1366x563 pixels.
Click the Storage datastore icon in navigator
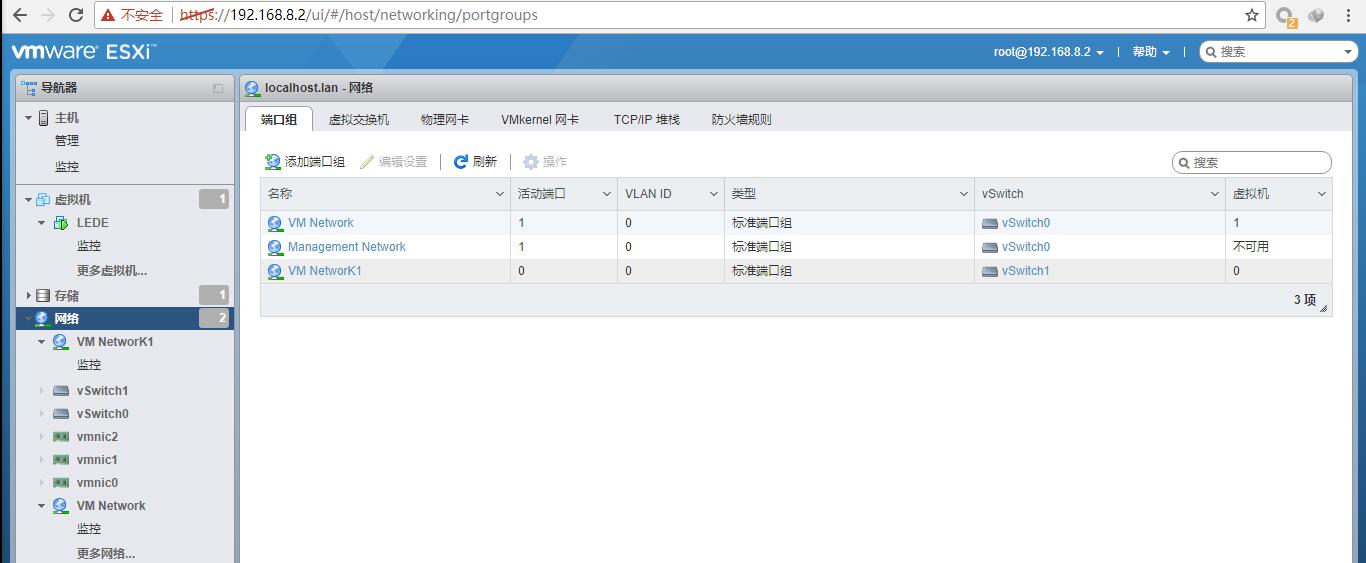43,296
